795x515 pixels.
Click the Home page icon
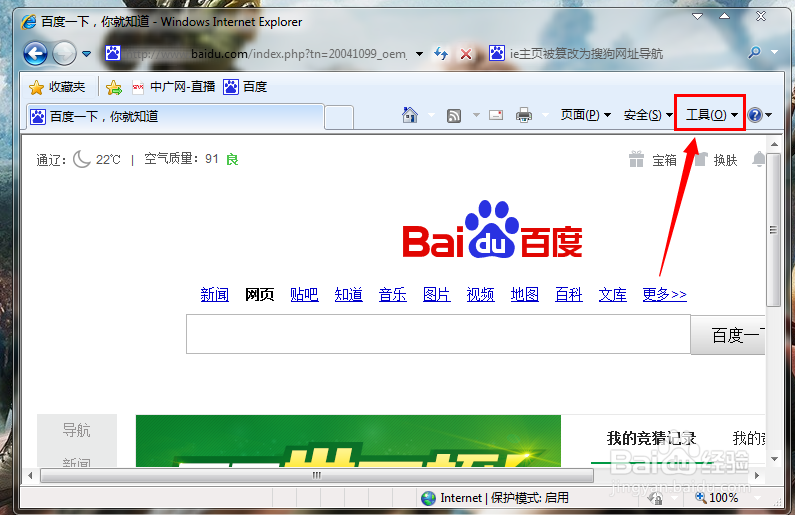point(410,115)
